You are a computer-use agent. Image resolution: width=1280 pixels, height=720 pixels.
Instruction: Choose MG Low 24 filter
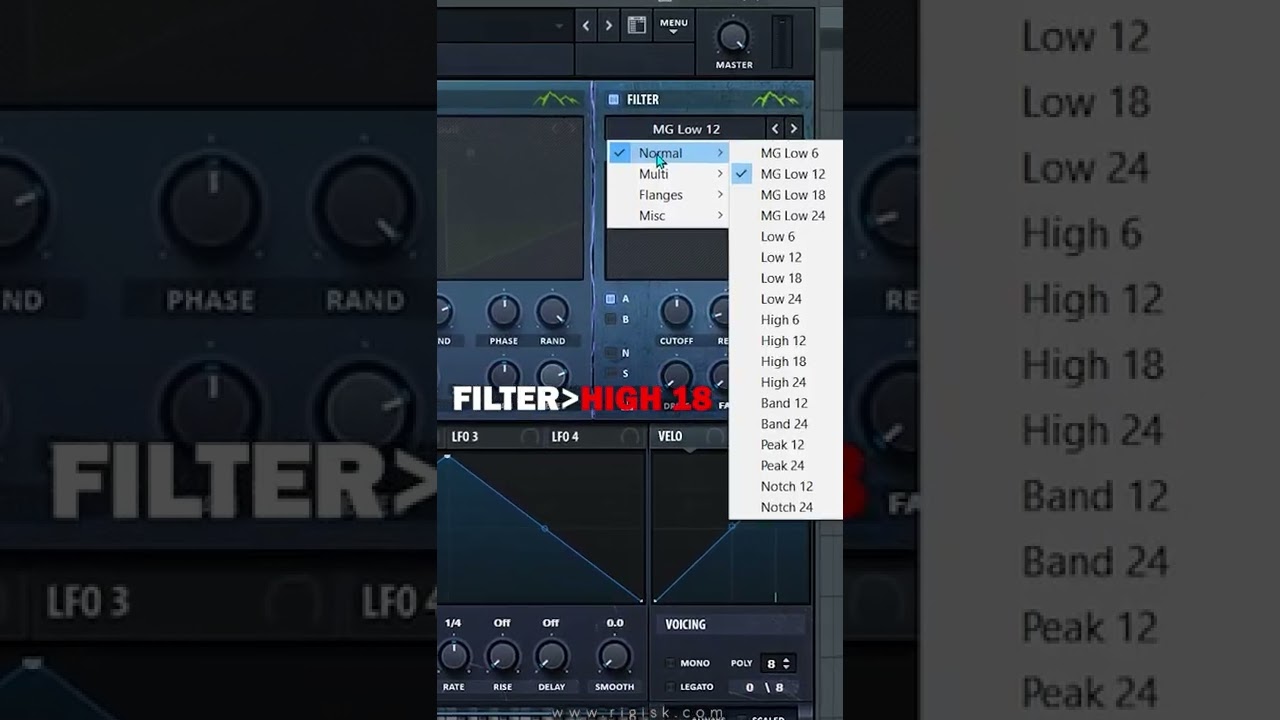[x=786, y=216]
